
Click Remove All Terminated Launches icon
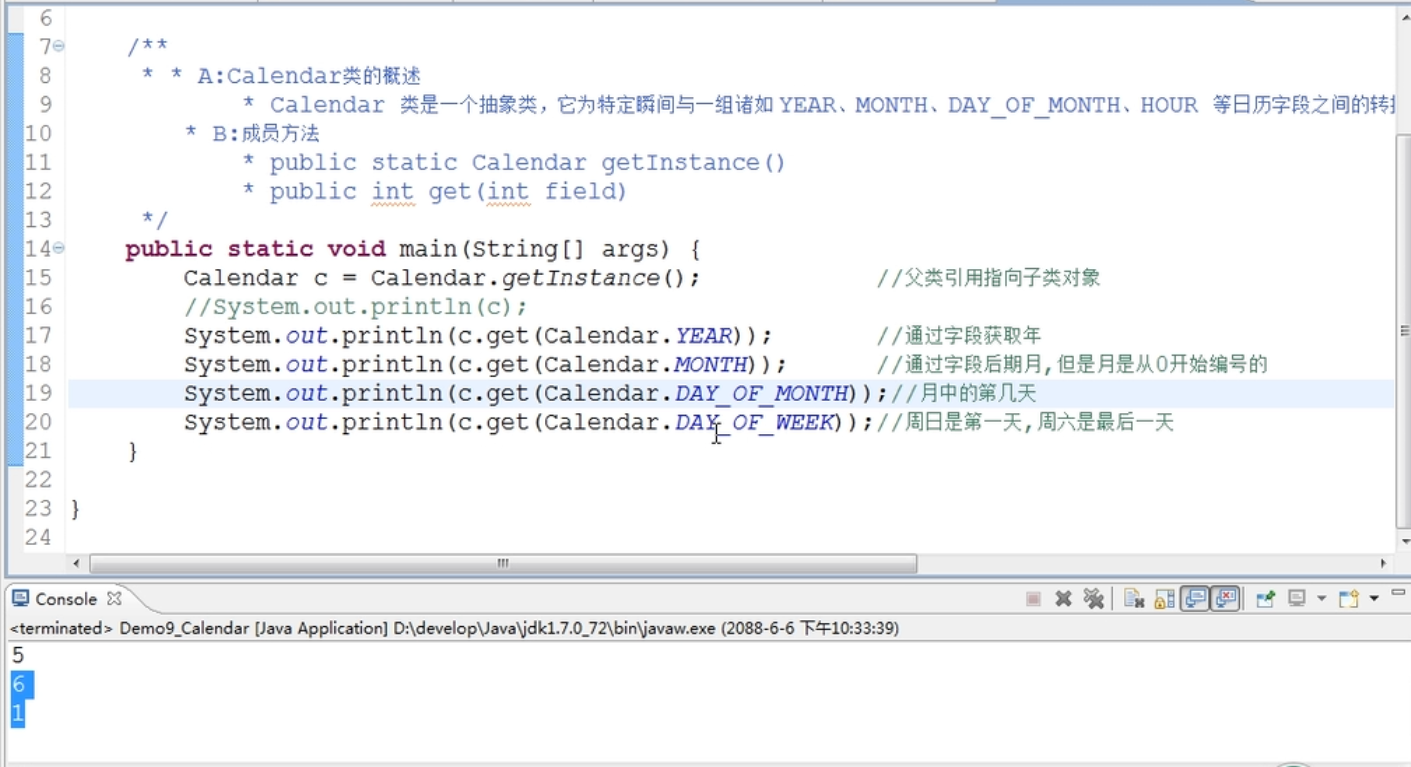[x=1094, y=599]
